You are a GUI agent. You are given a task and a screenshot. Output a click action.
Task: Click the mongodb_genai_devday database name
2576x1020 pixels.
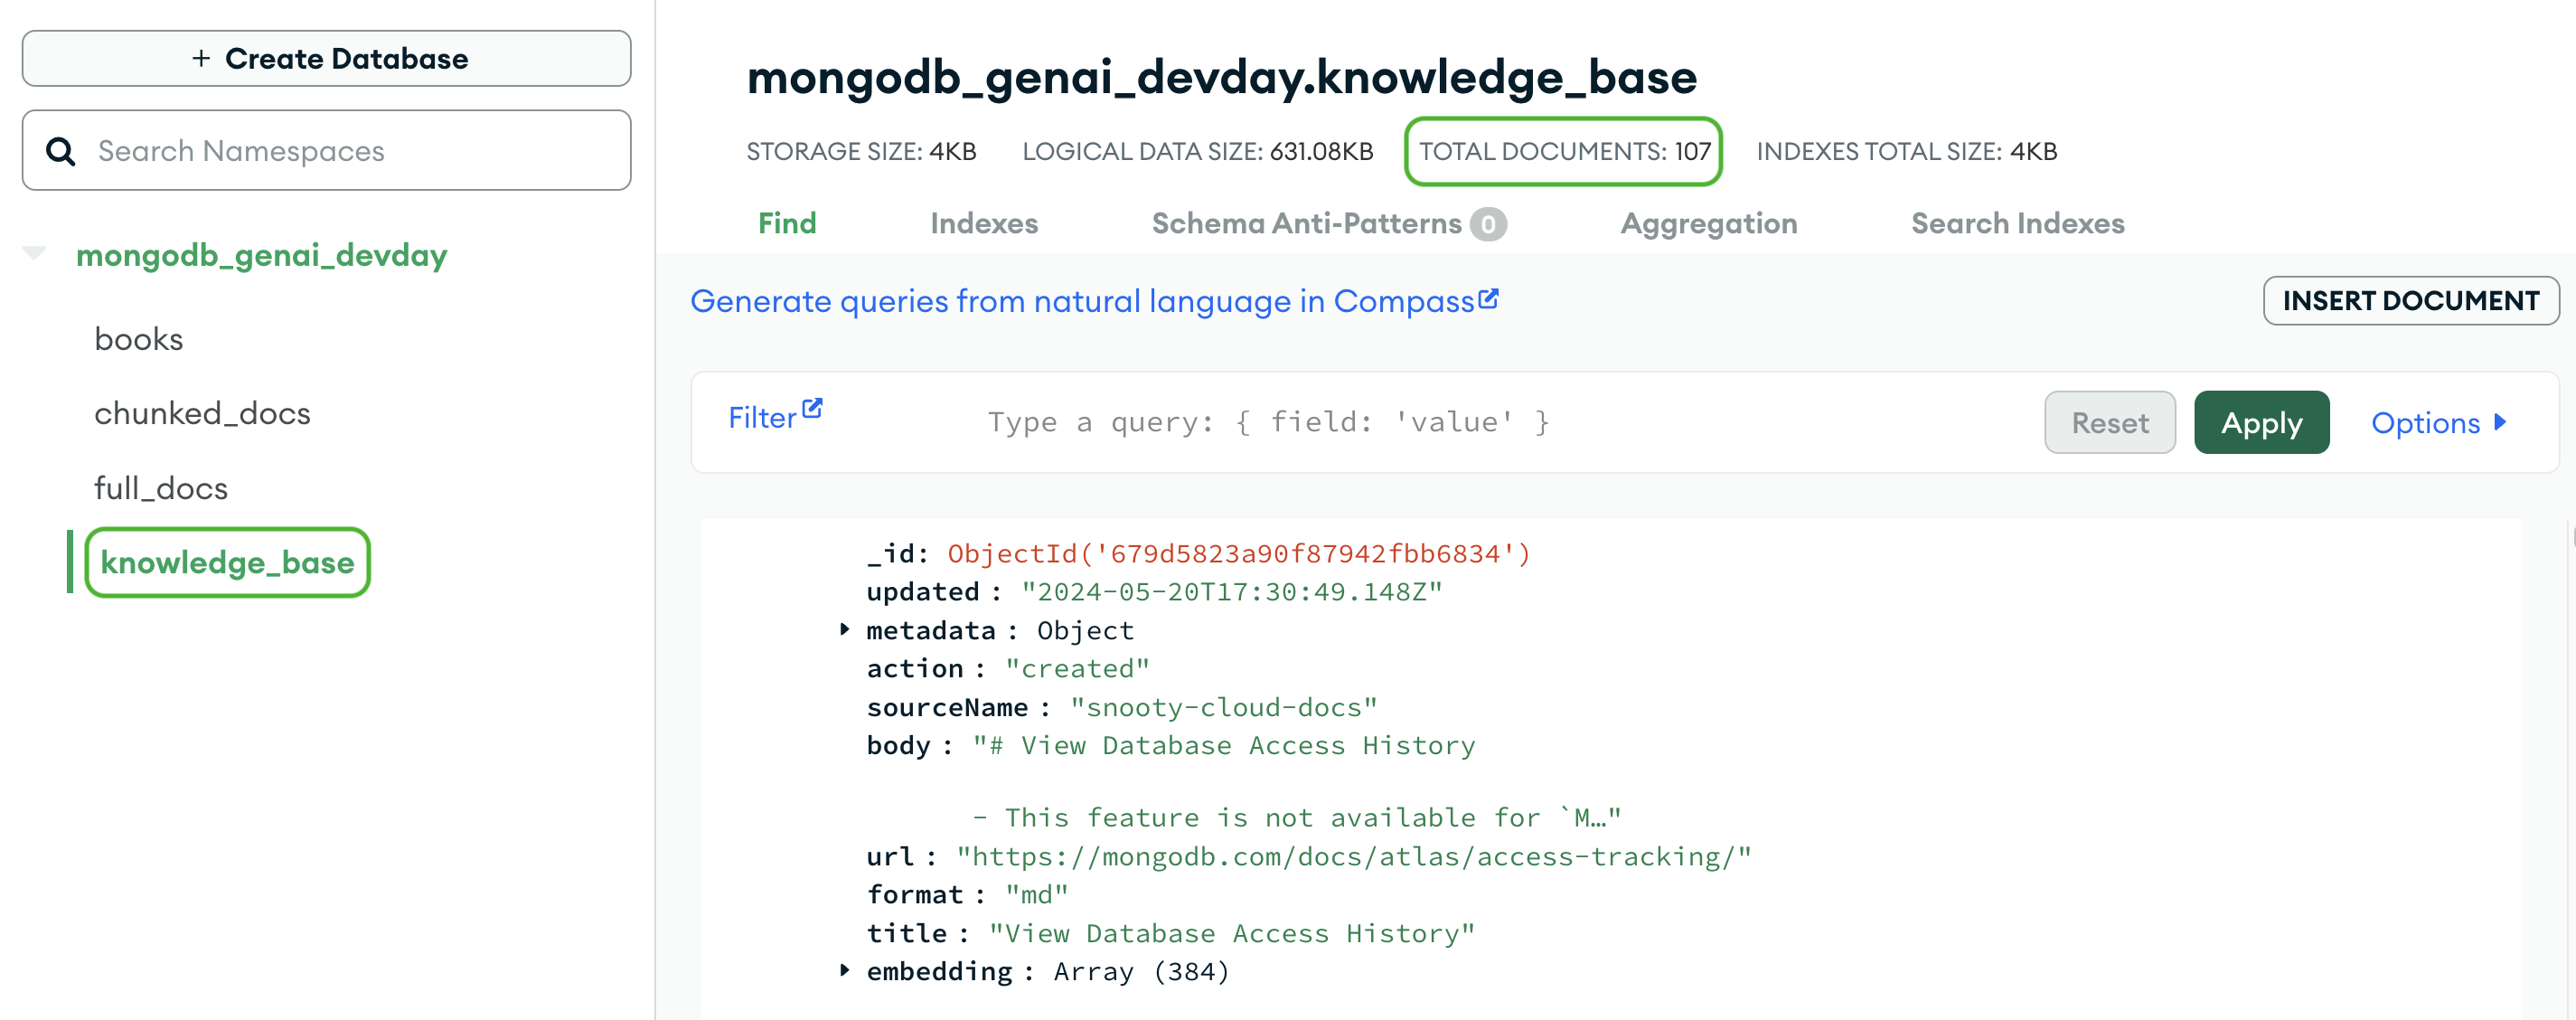[x=262, y=255]
